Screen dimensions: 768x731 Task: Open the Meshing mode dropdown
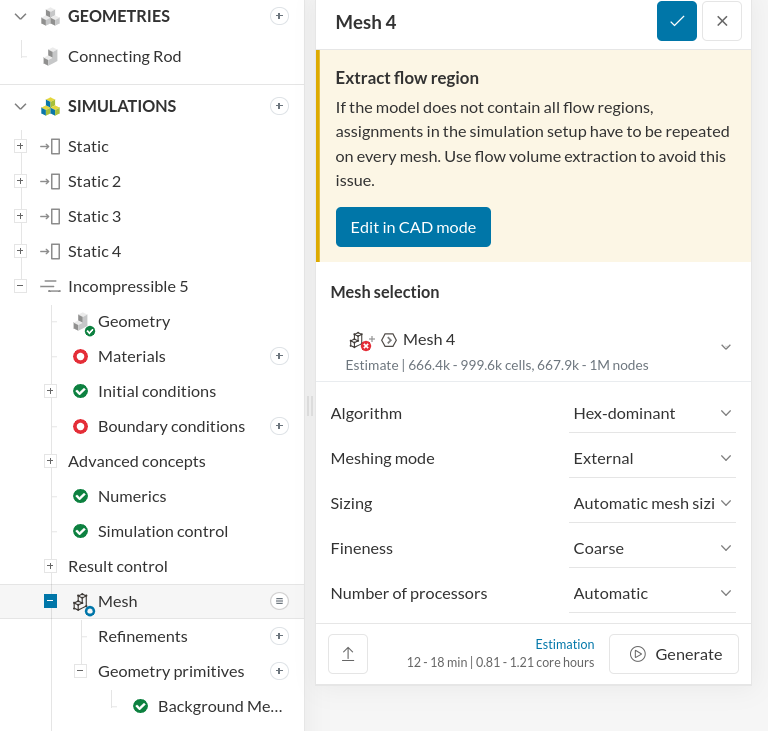click(x=652, y=458)
